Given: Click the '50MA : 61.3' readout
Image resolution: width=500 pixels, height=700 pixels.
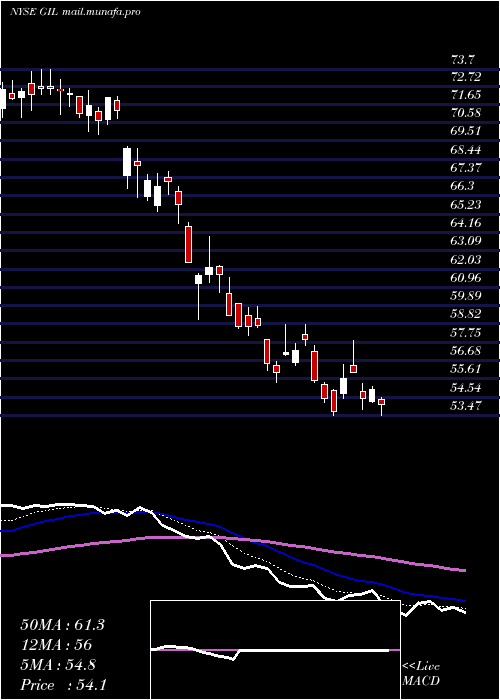Looking at the screenshot, I should 62,625.
